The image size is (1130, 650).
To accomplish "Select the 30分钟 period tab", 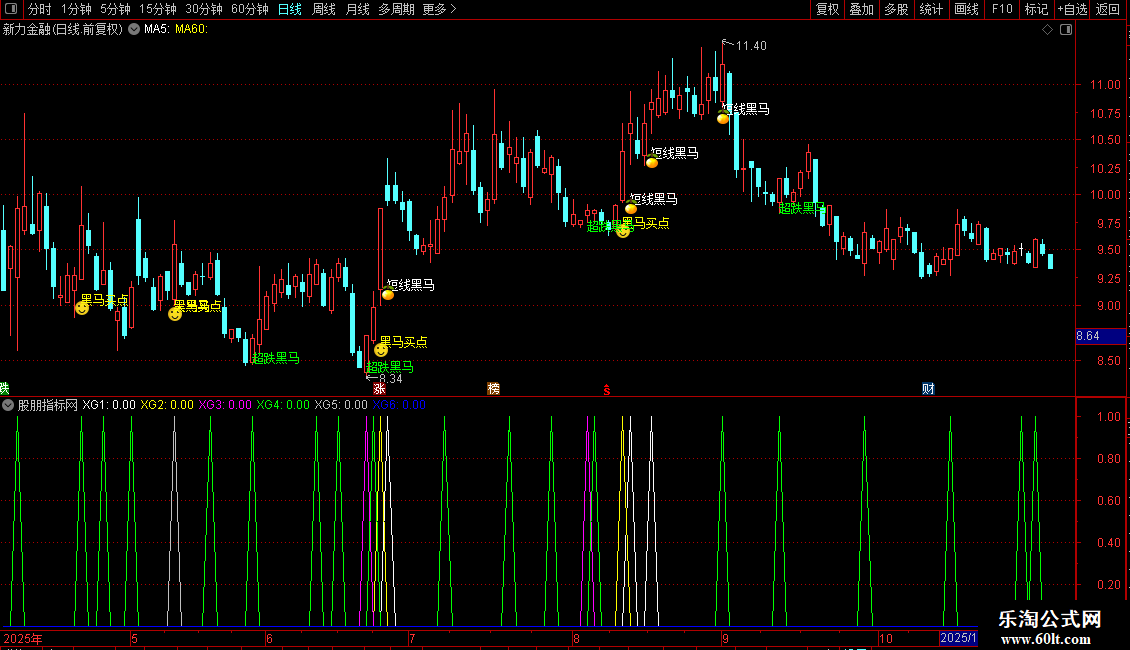I will (x=204, y=9).
